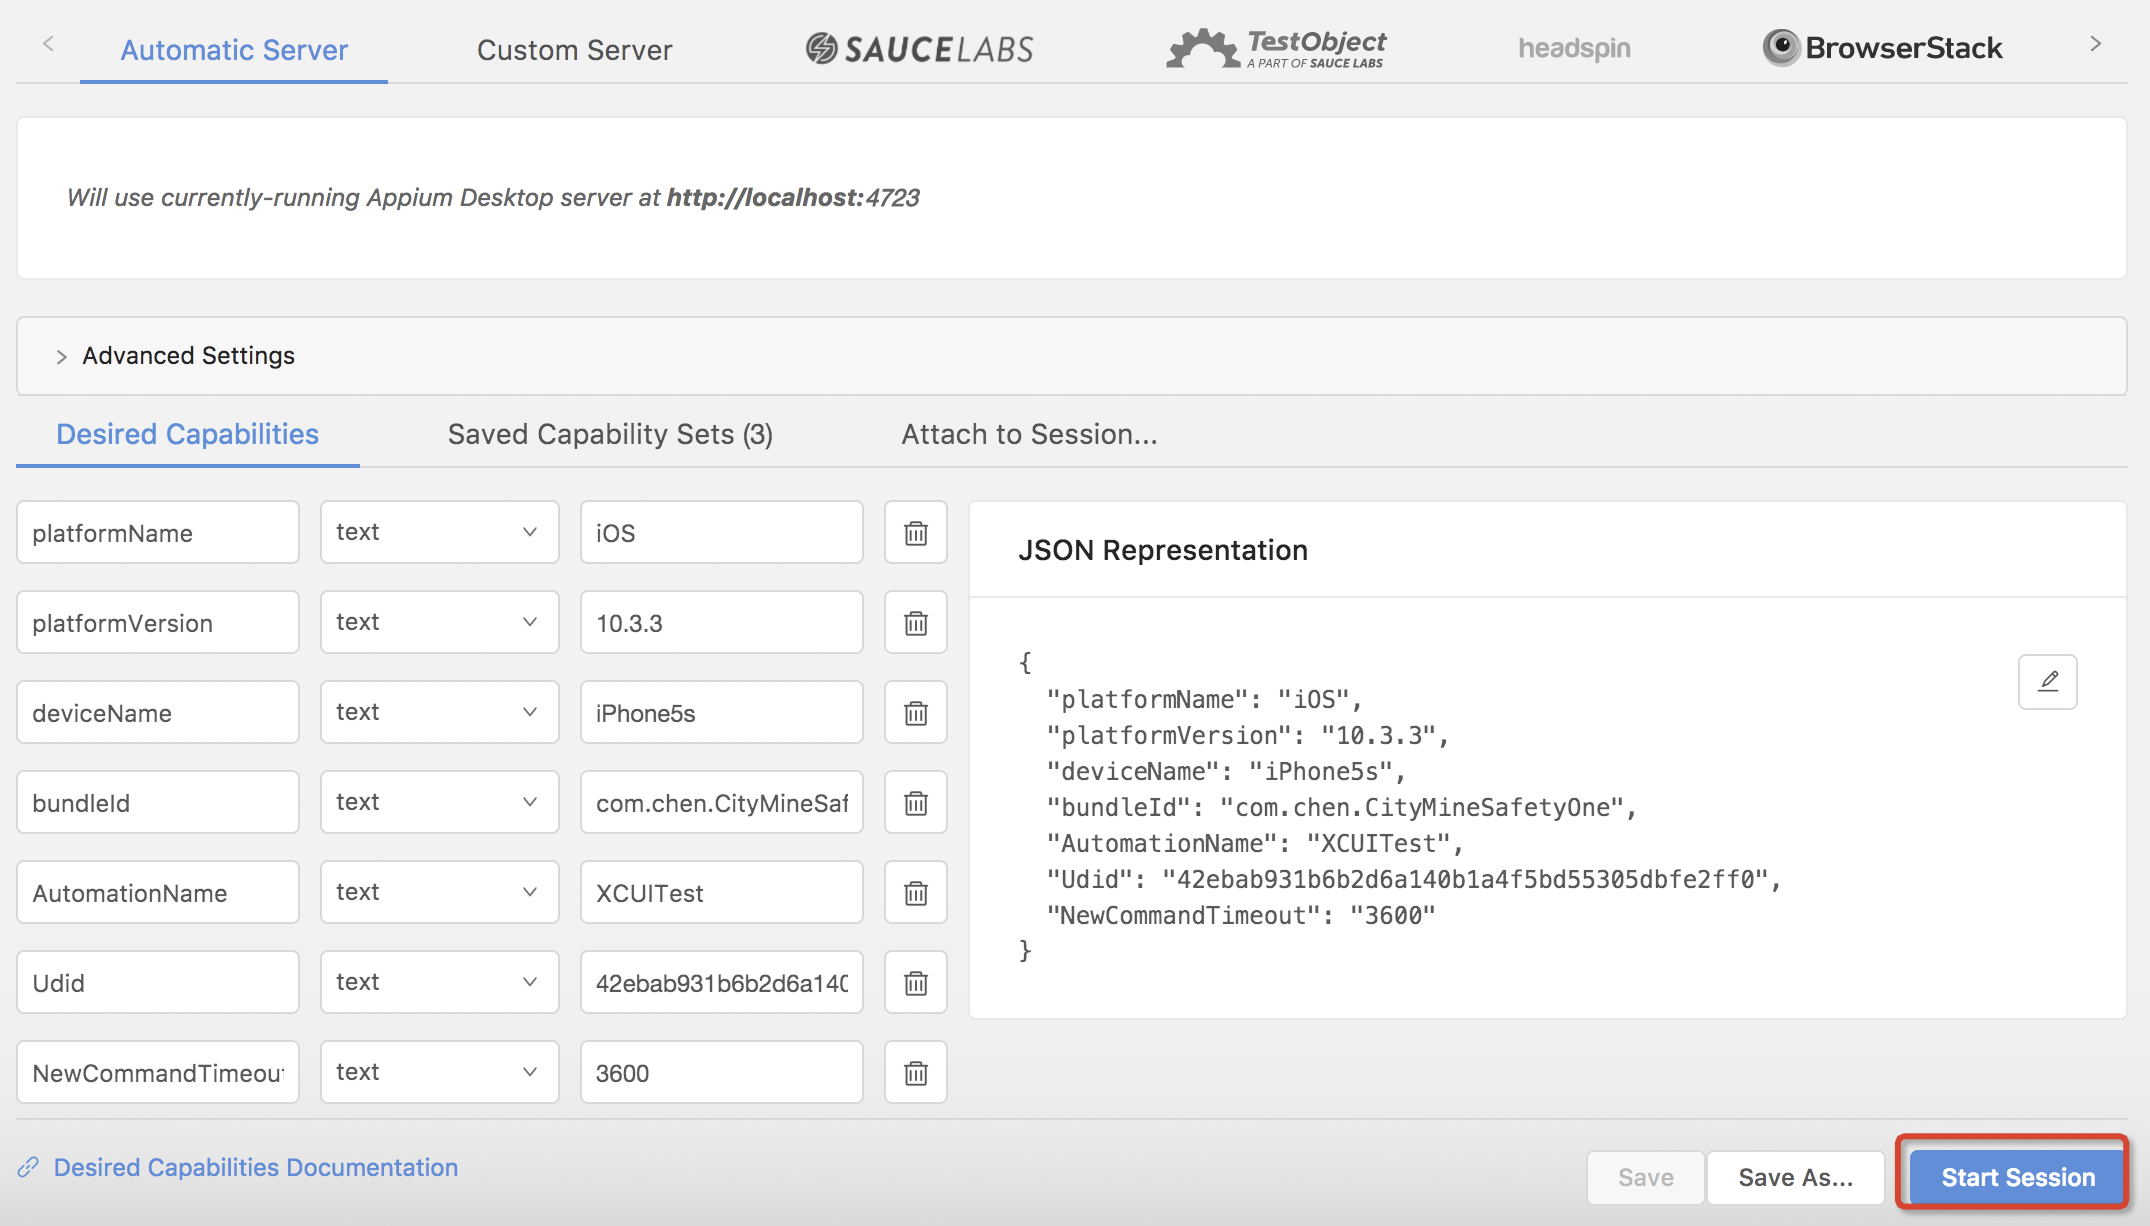The height and width of the screenshot is (1226, 2150).
Task: Open Attach to Session tab
Action: click(1029, 434)
